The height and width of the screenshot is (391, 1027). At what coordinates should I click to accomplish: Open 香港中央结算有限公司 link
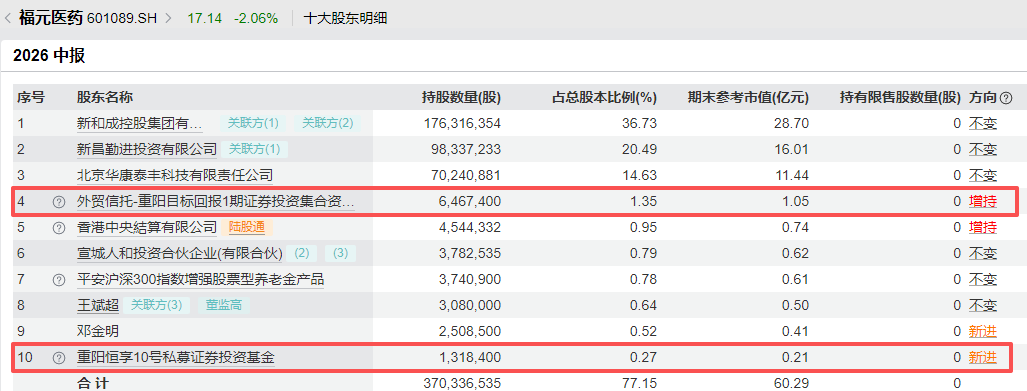(x=147, y=228)
